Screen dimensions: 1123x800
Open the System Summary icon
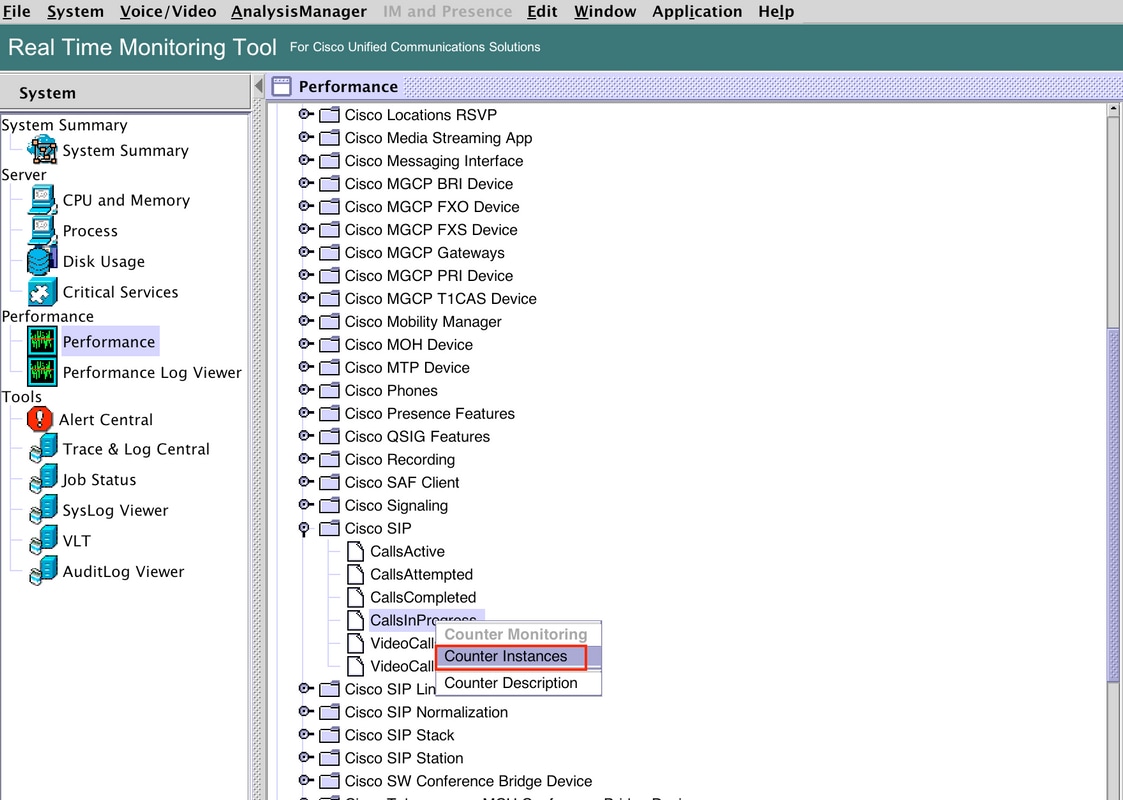(42, 149)
